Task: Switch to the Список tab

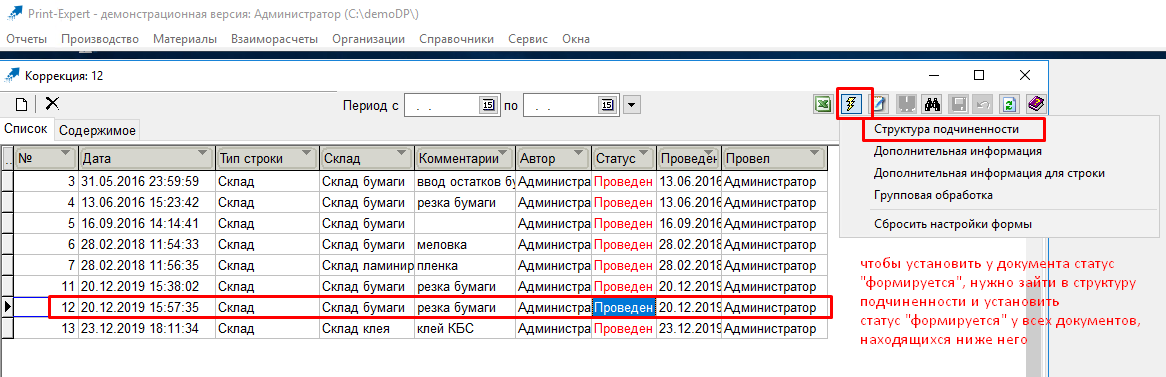Action: 27,129
